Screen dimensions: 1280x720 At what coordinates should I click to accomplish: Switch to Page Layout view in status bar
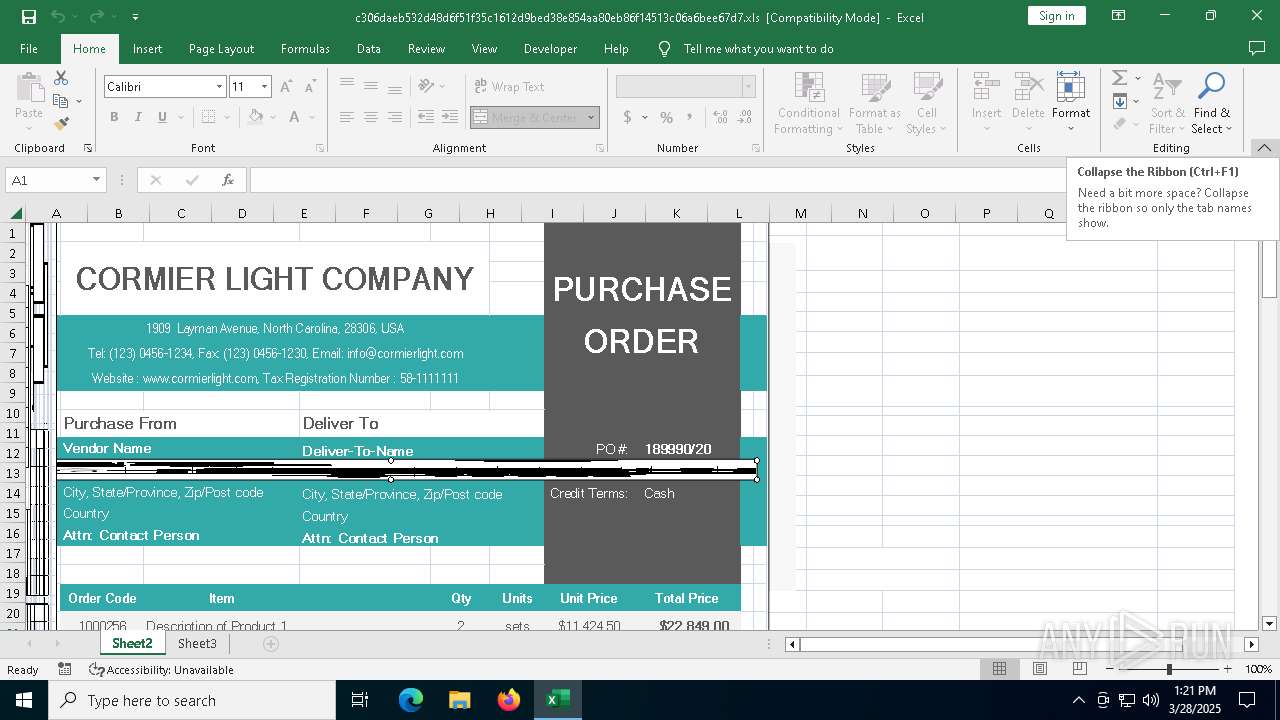point(1040,669)
